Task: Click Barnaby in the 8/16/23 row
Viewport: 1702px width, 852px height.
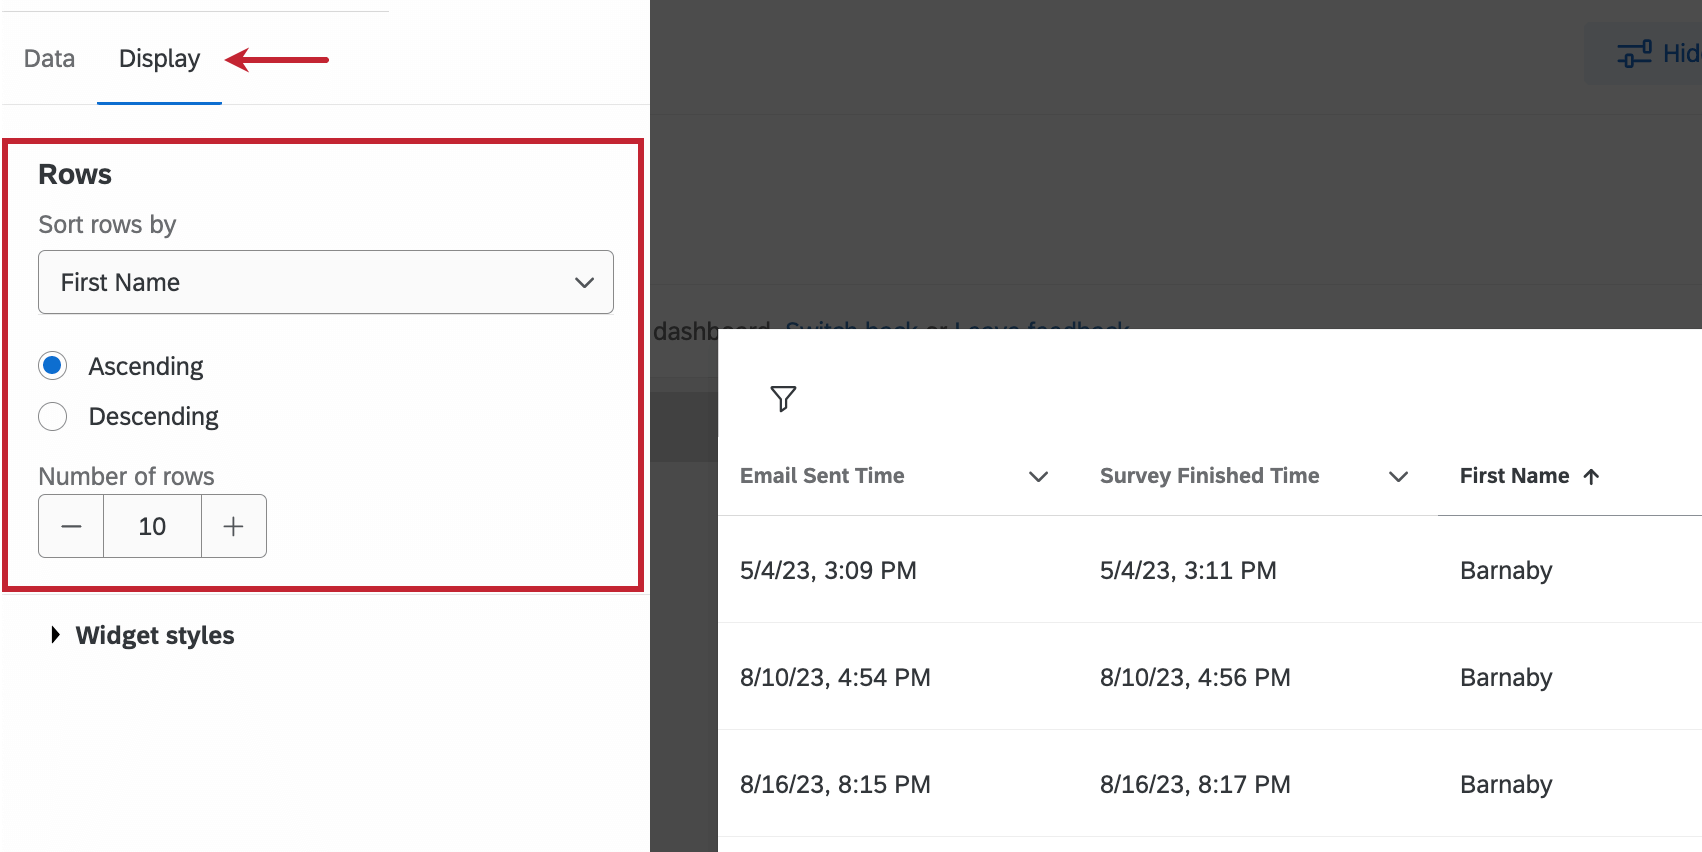Action: (1506, 784)
